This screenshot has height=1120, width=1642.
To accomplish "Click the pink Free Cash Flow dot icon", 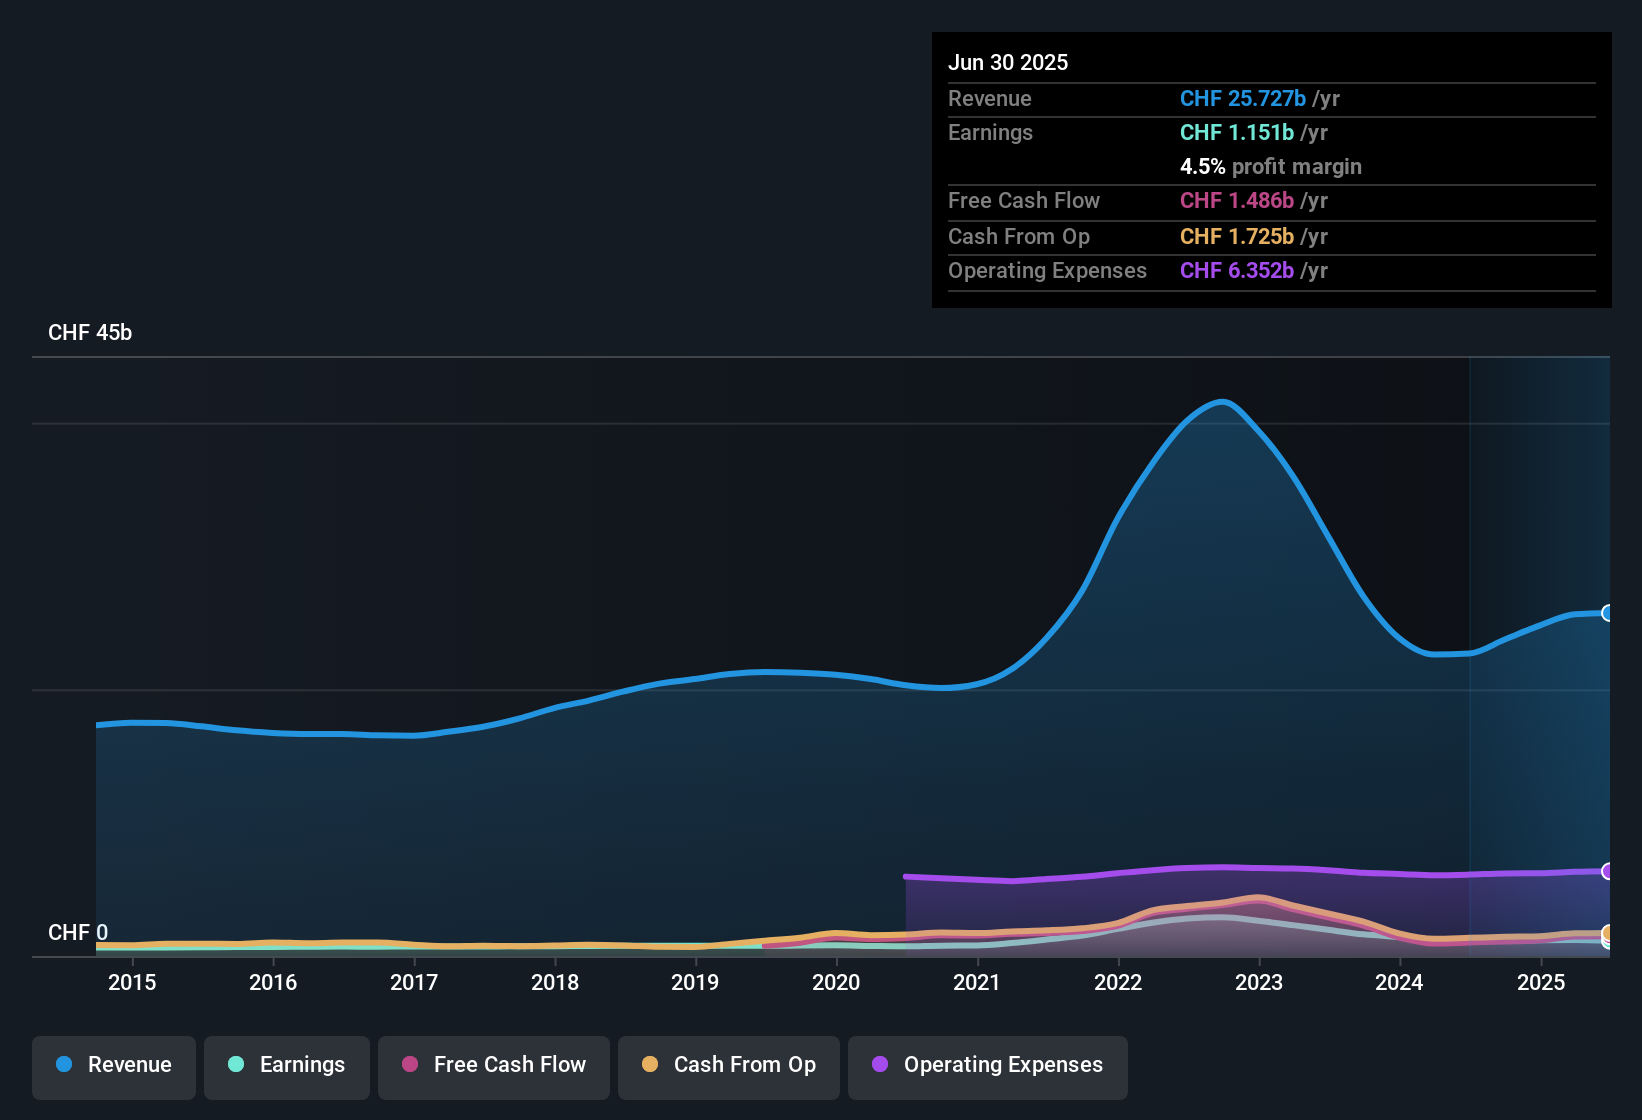I will 408,1065.
